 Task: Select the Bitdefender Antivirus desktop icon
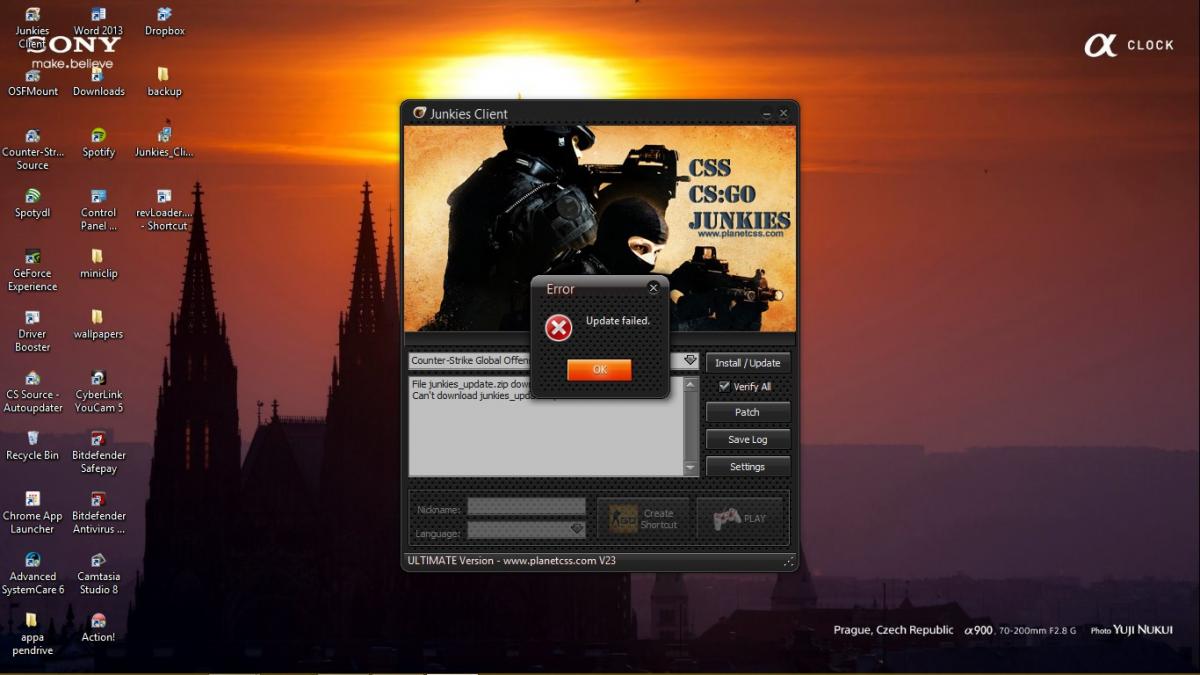pos(98,514)
